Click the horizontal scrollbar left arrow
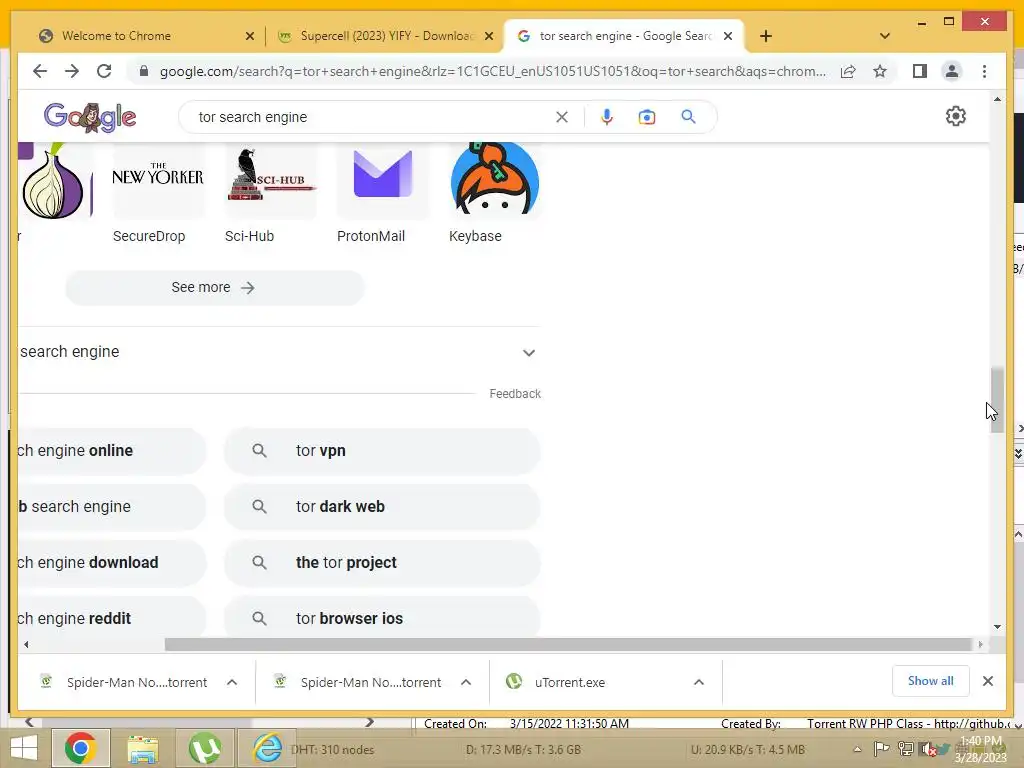Viewport: 1024px width, 768px height. click(26, 645)
